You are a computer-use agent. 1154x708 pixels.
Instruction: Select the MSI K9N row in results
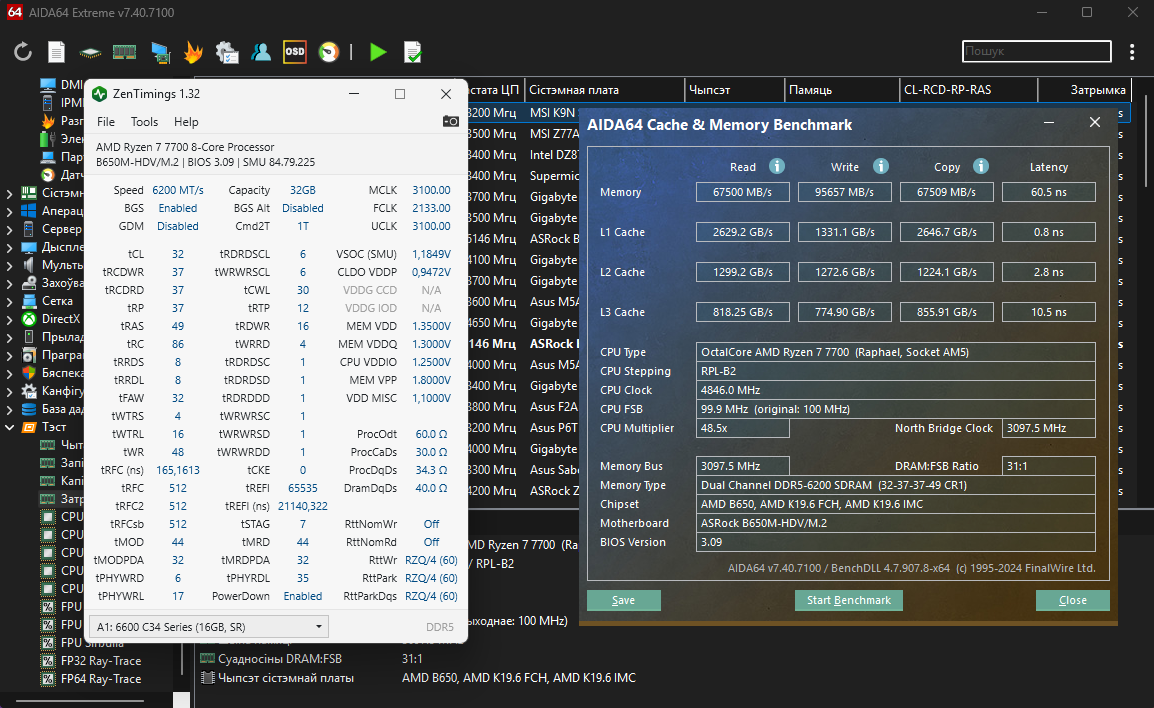click(552, 113)
